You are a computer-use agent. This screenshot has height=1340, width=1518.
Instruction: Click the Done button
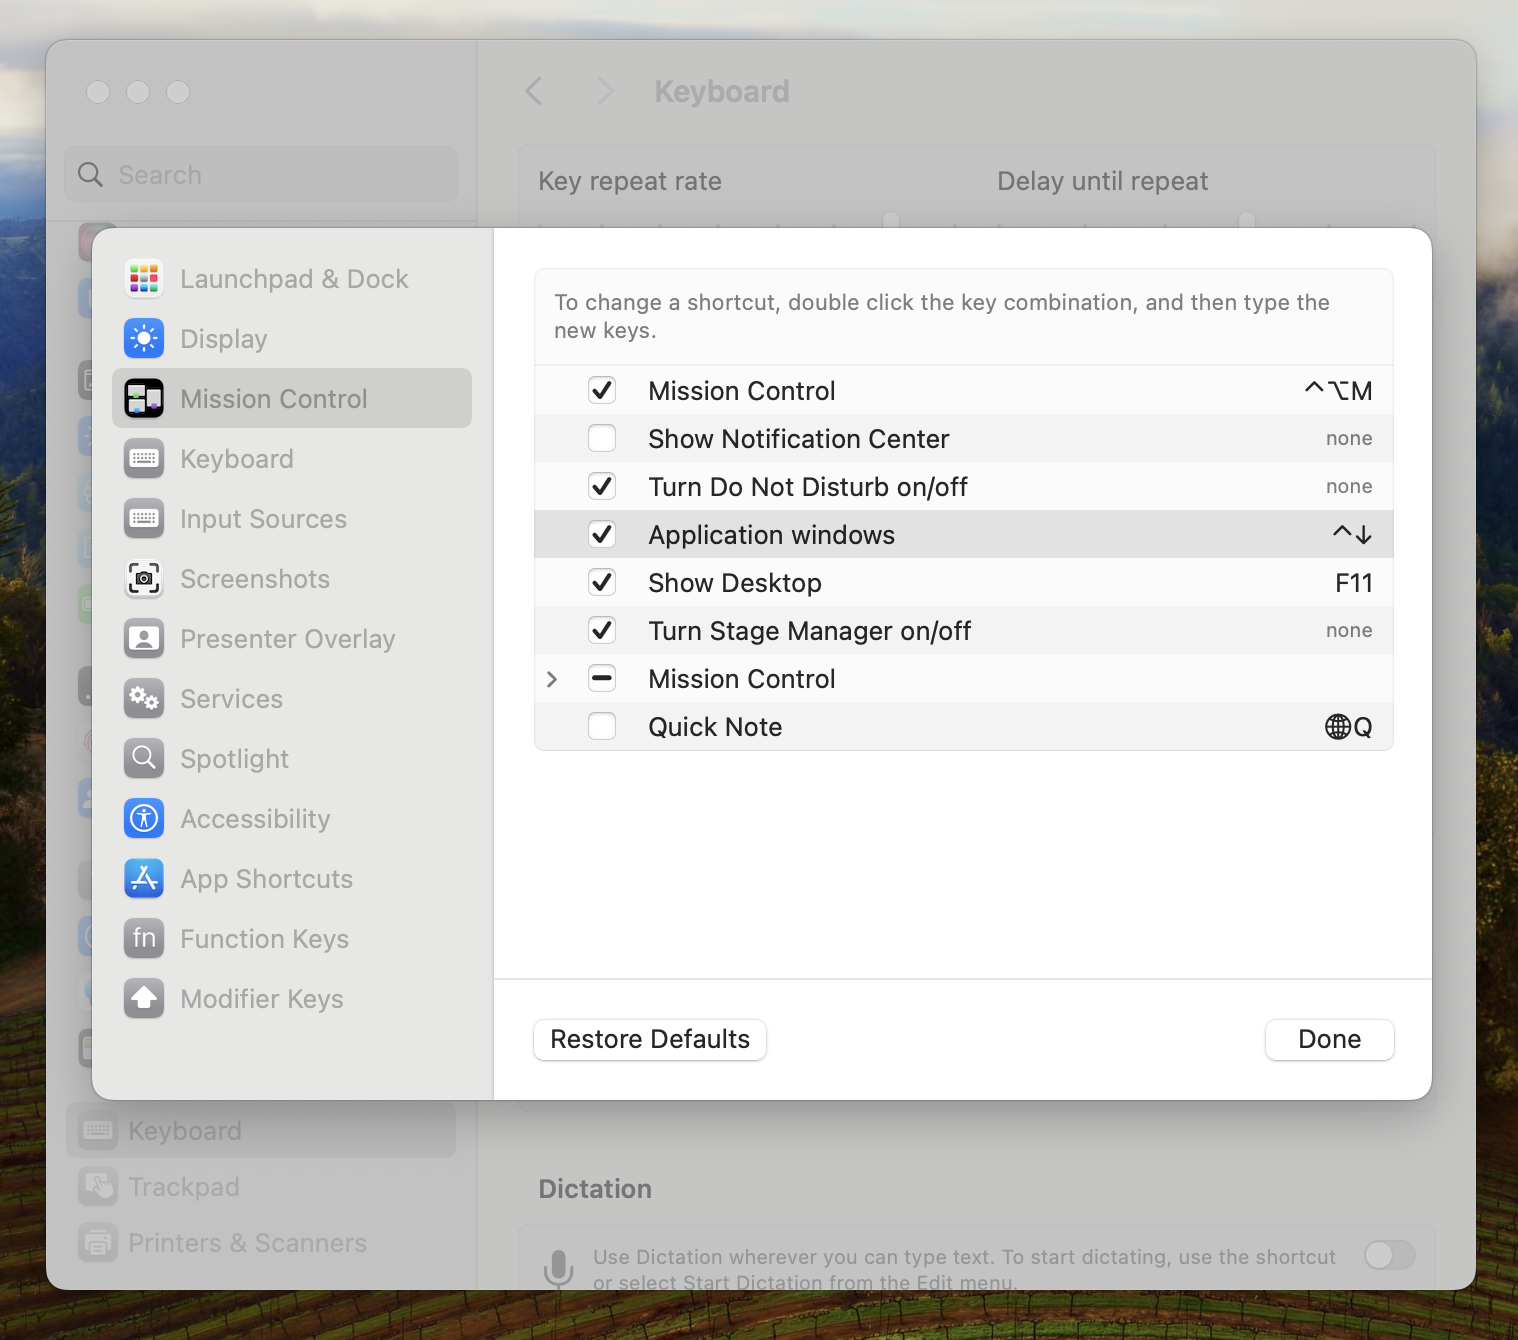tap(1329, 1039)
